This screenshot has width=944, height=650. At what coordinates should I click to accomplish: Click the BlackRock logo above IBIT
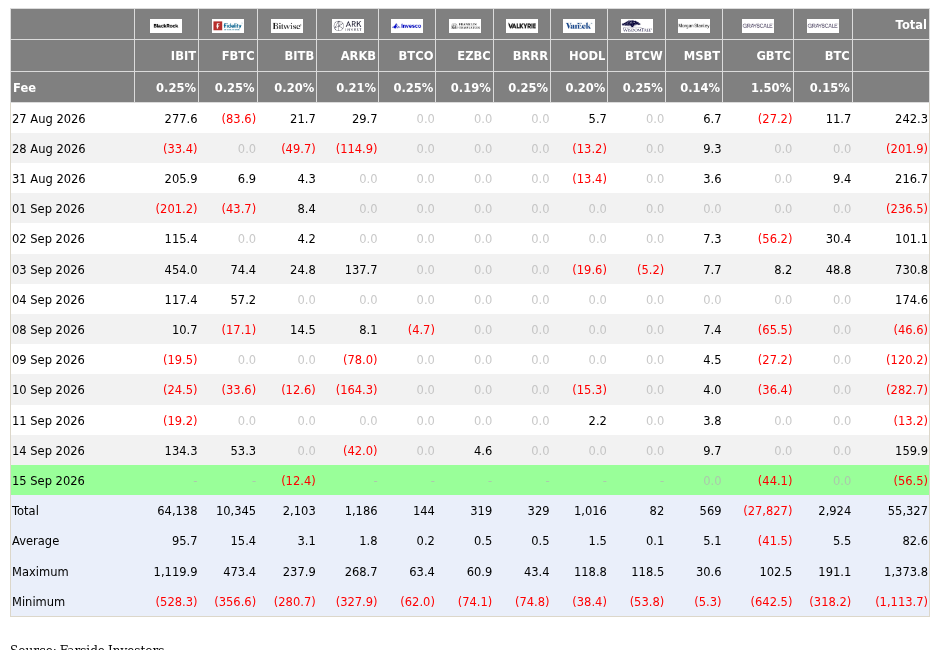coord(166,26)
